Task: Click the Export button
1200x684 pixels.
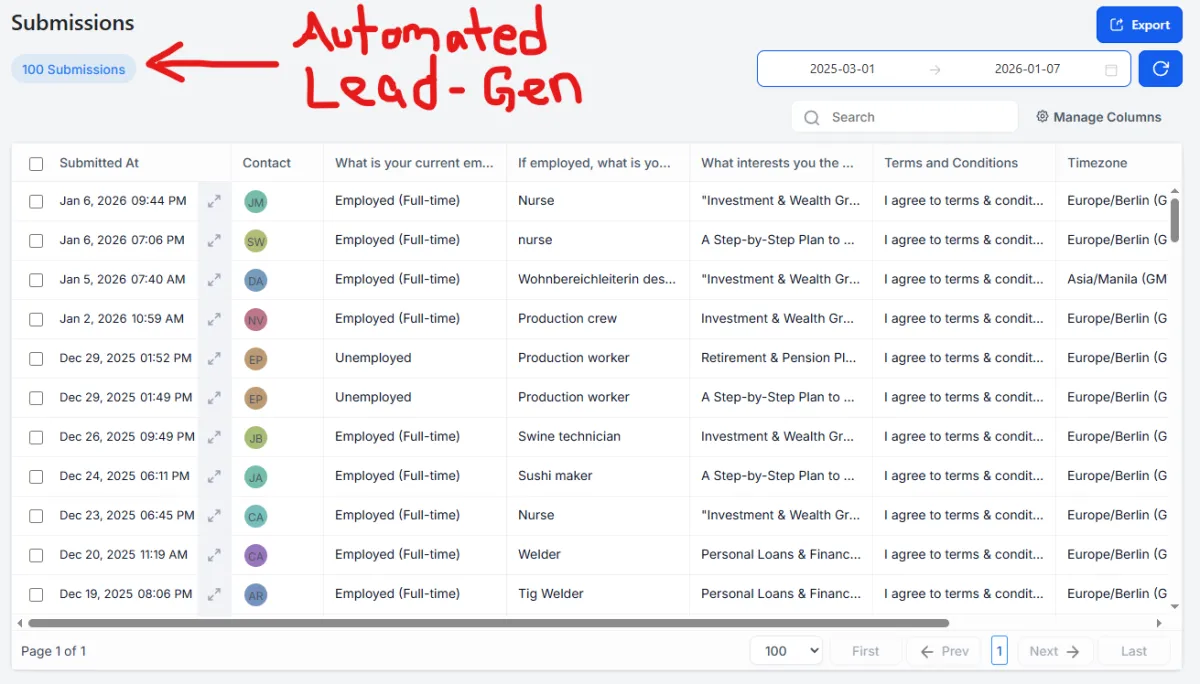Action: point(1139,25)
